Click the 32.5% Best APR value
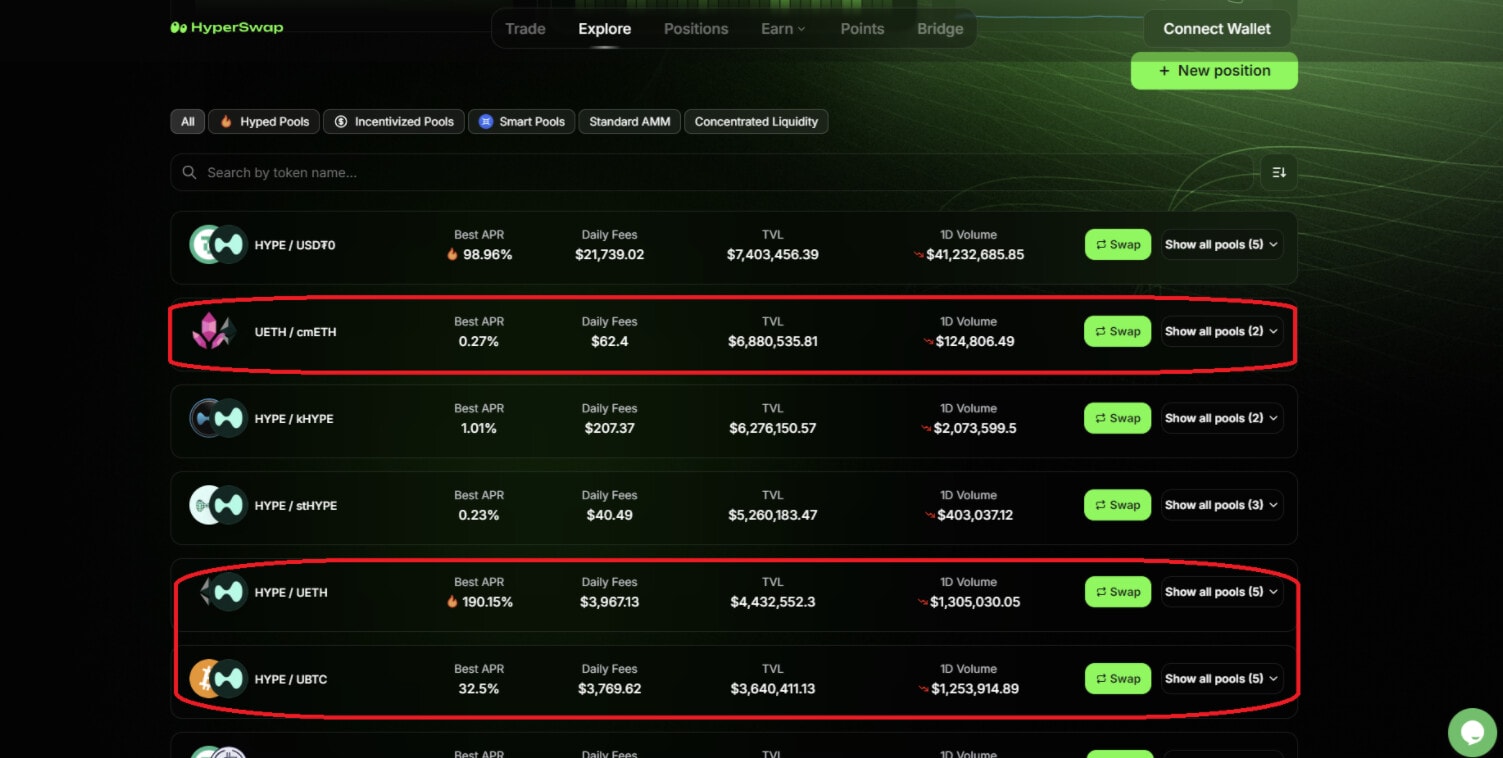 coord(479,689)
